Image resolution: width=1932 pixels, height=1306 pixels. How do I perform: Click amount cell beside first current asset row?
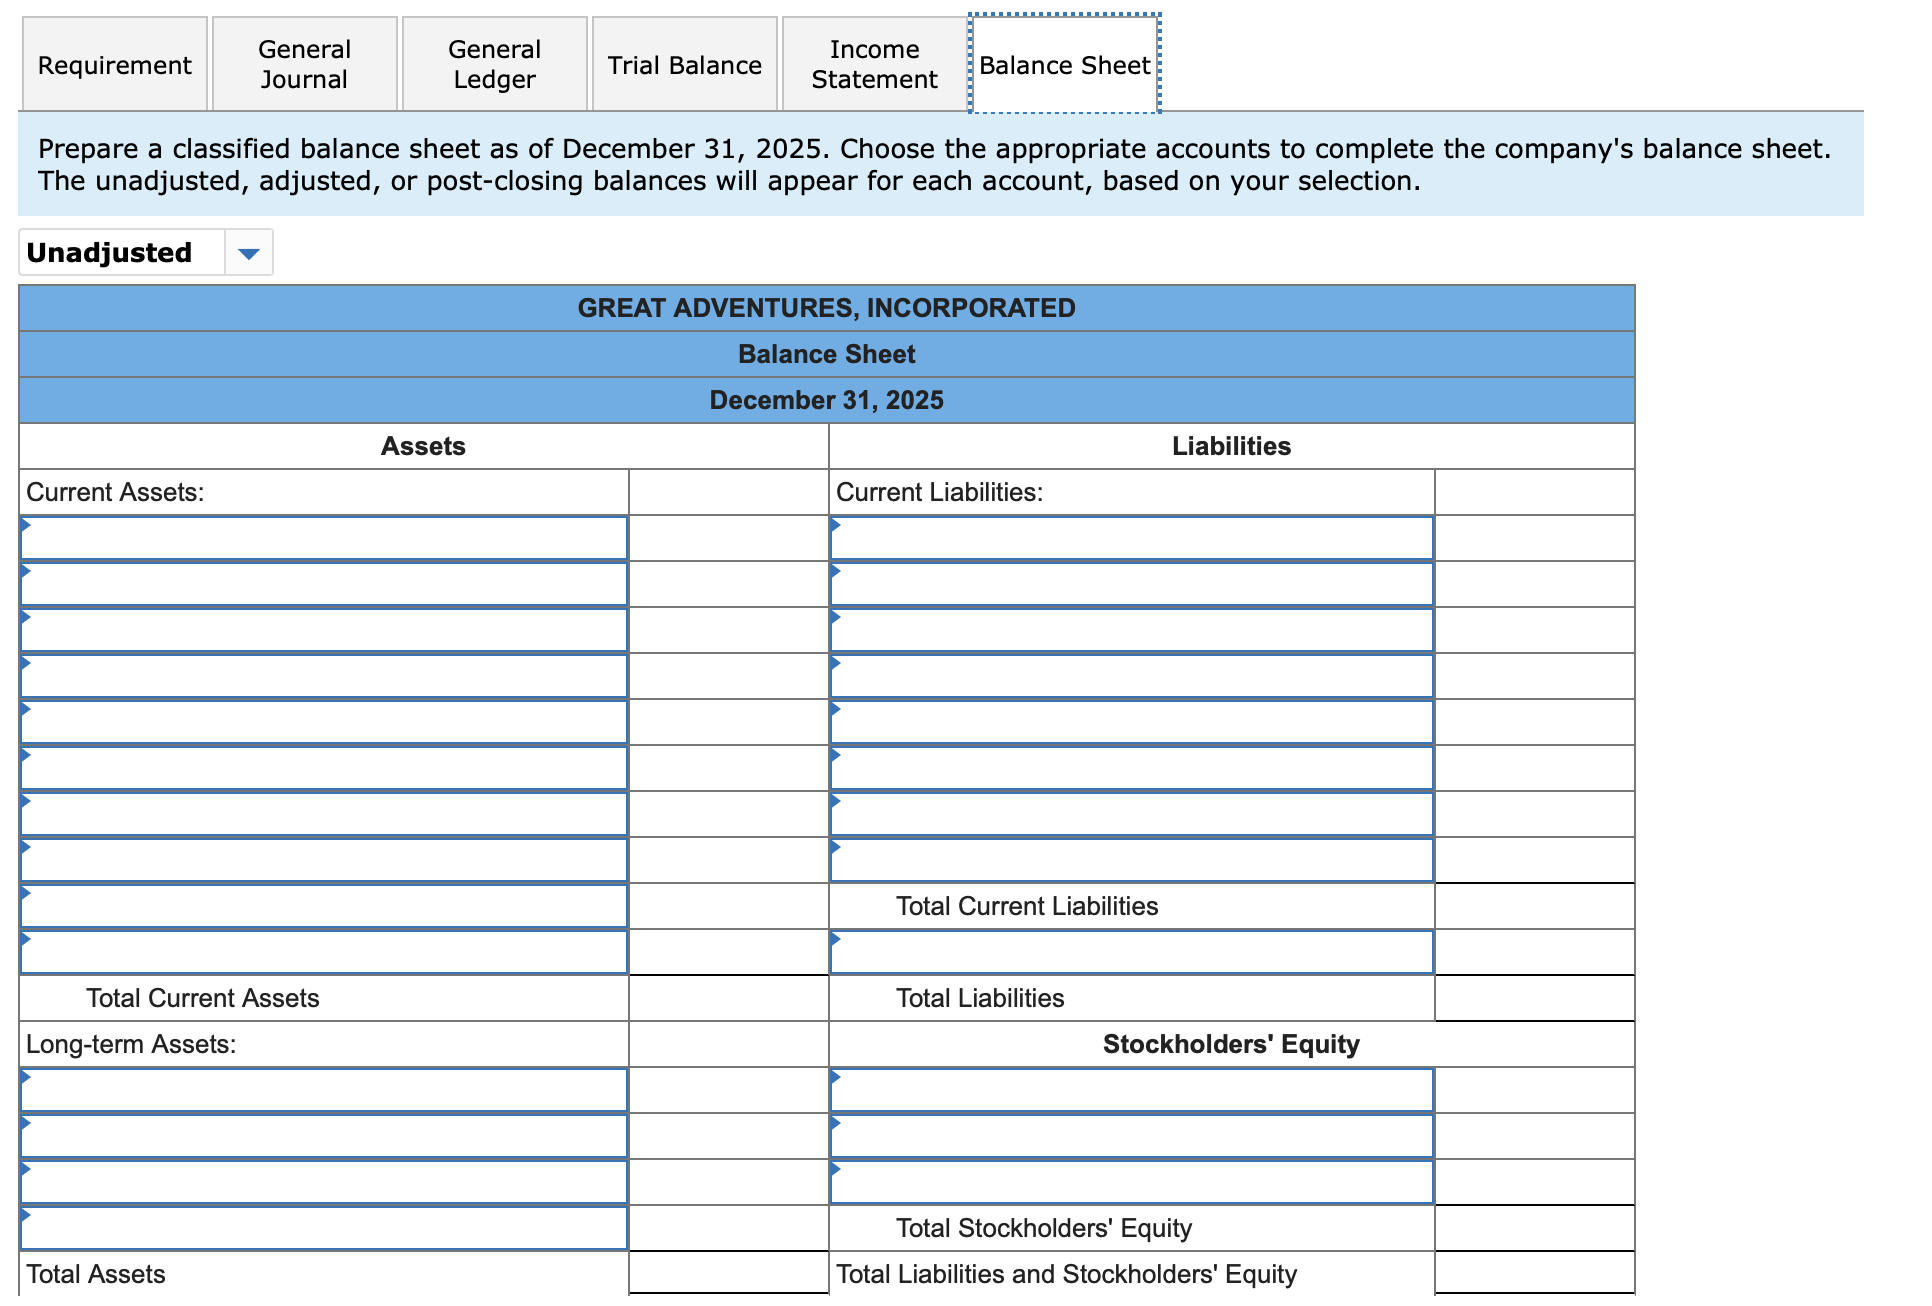click(728, 539)
